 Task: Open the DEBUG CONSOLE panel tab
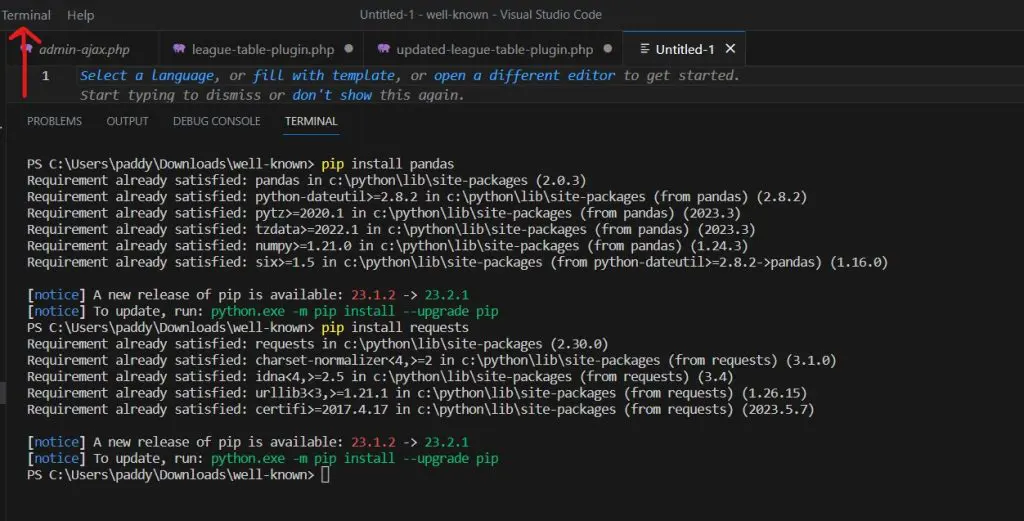217,121
